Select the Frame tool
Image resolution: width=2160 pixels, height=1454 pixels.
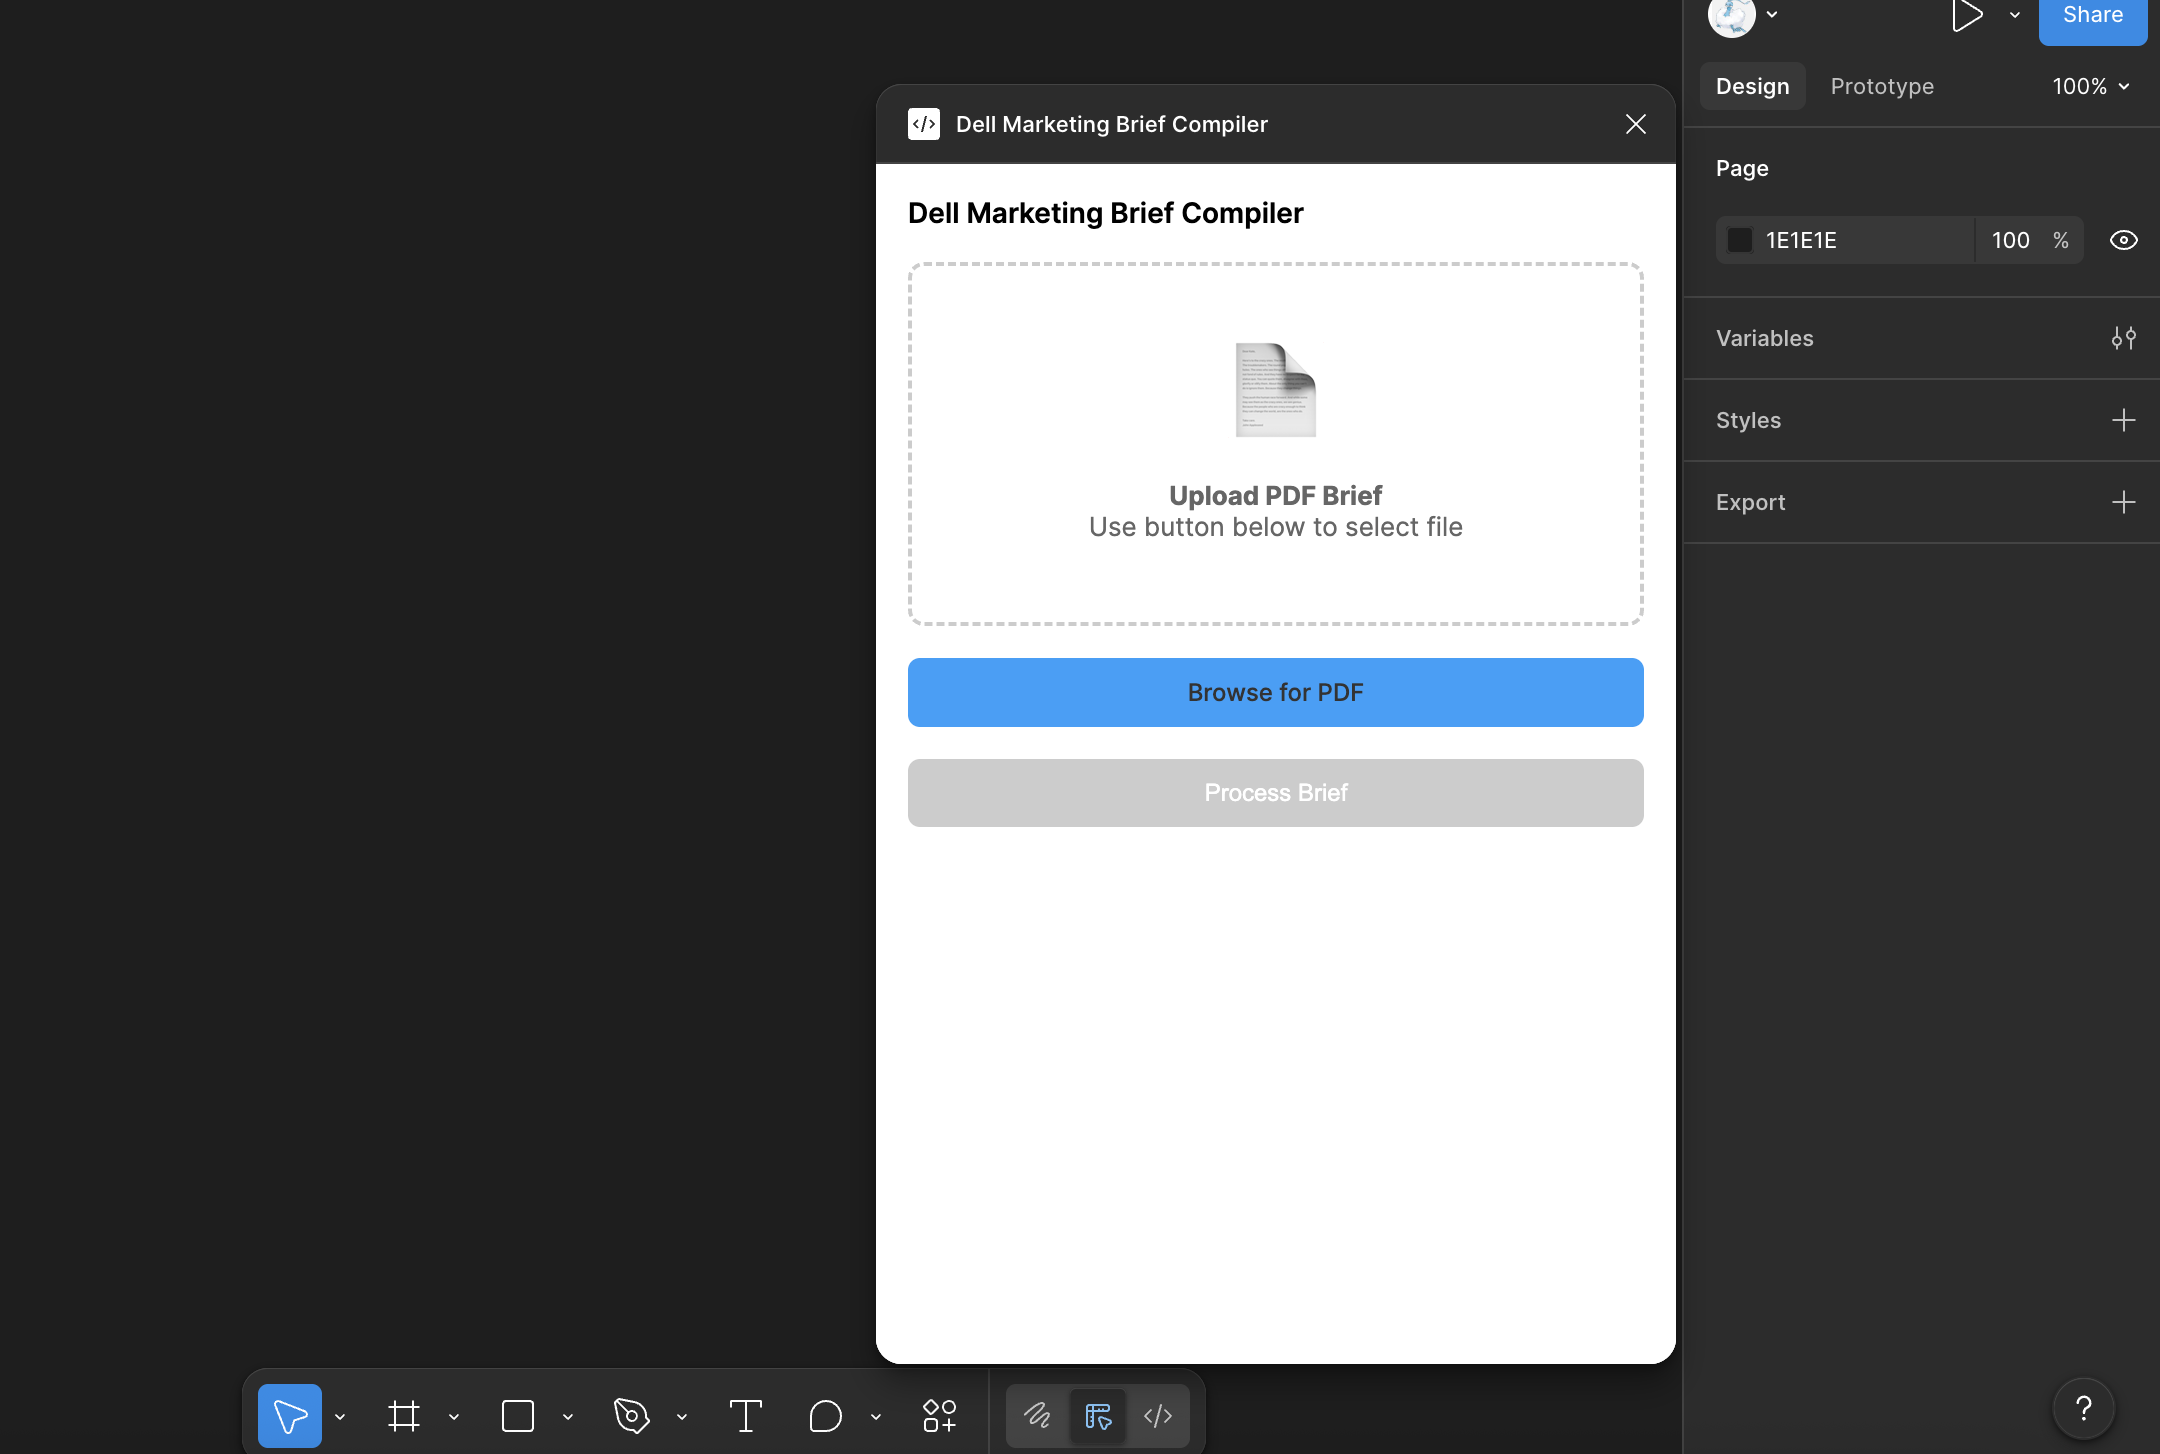[x=404, y=1416]
